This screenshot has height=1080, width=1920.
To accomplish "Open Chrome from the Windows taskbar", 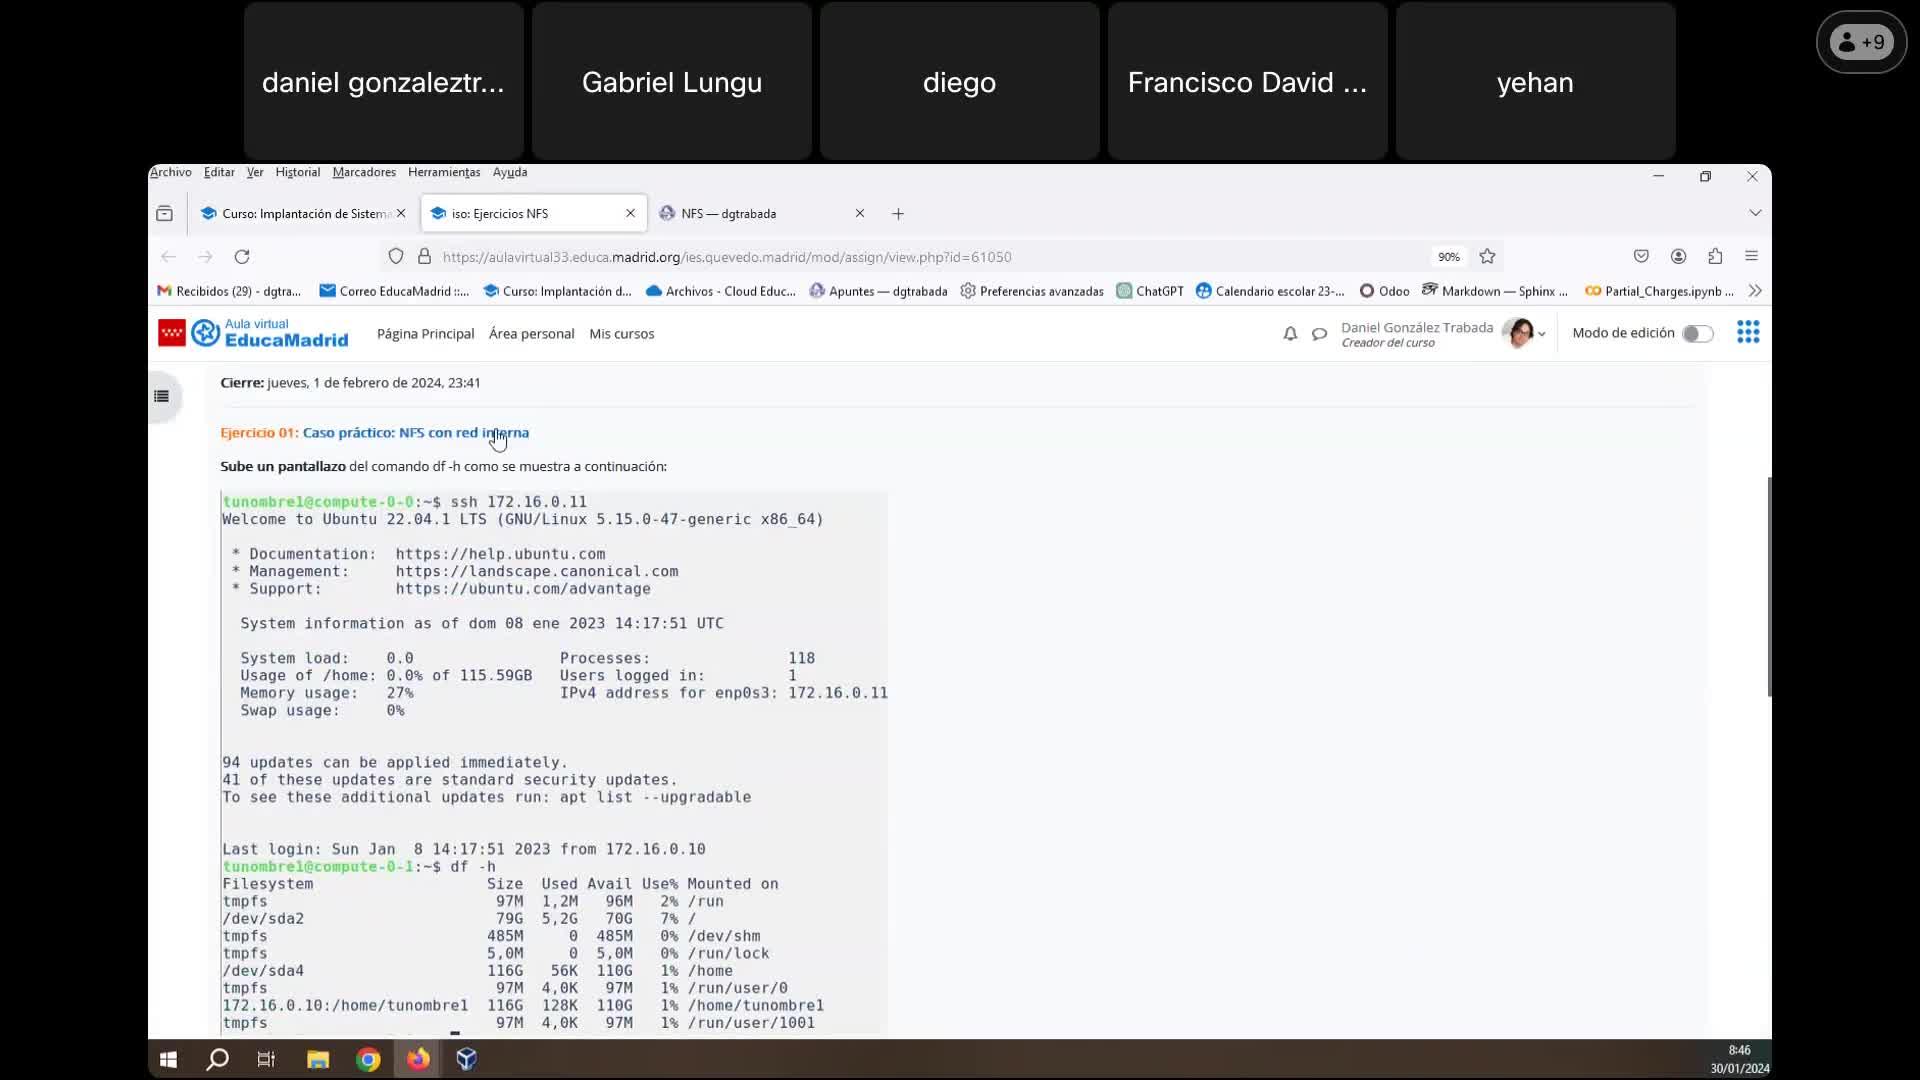I will tap(368, 1059).
